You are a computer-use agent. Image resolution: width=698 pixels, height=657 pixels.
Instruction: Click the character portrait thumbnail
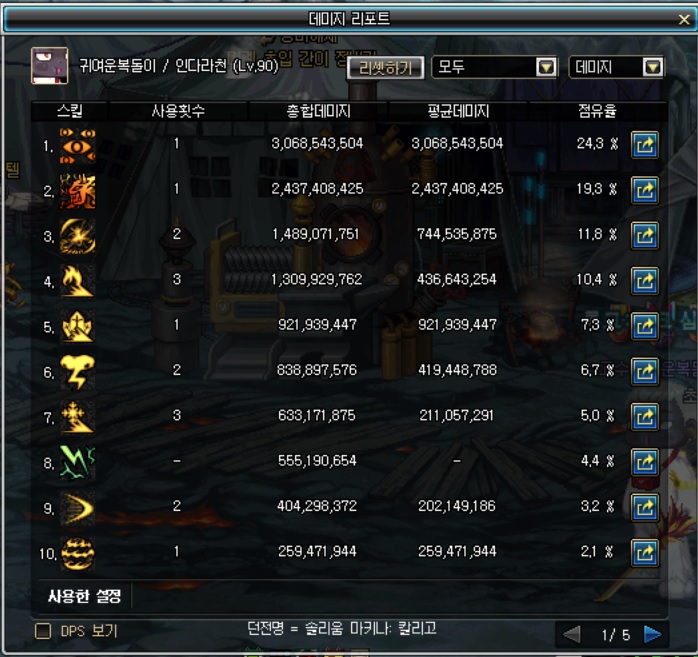tap(49, 66)
